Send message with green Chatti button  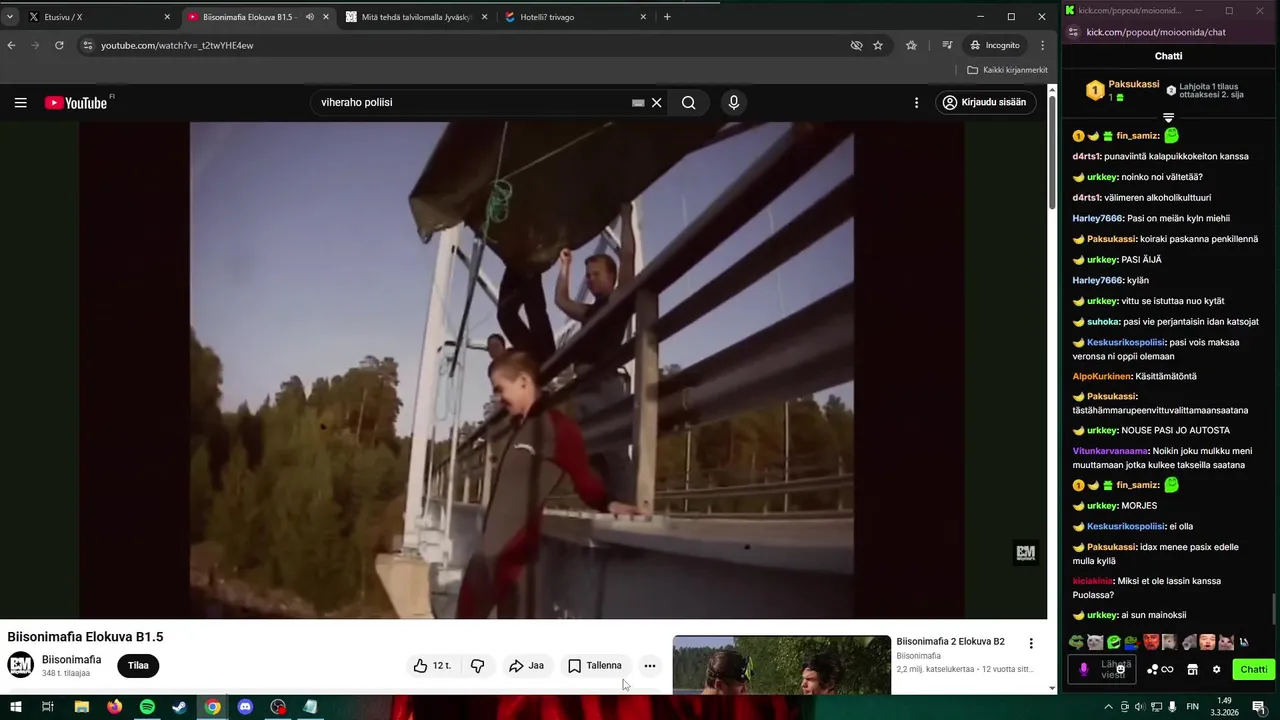[x=1253, y=670]
